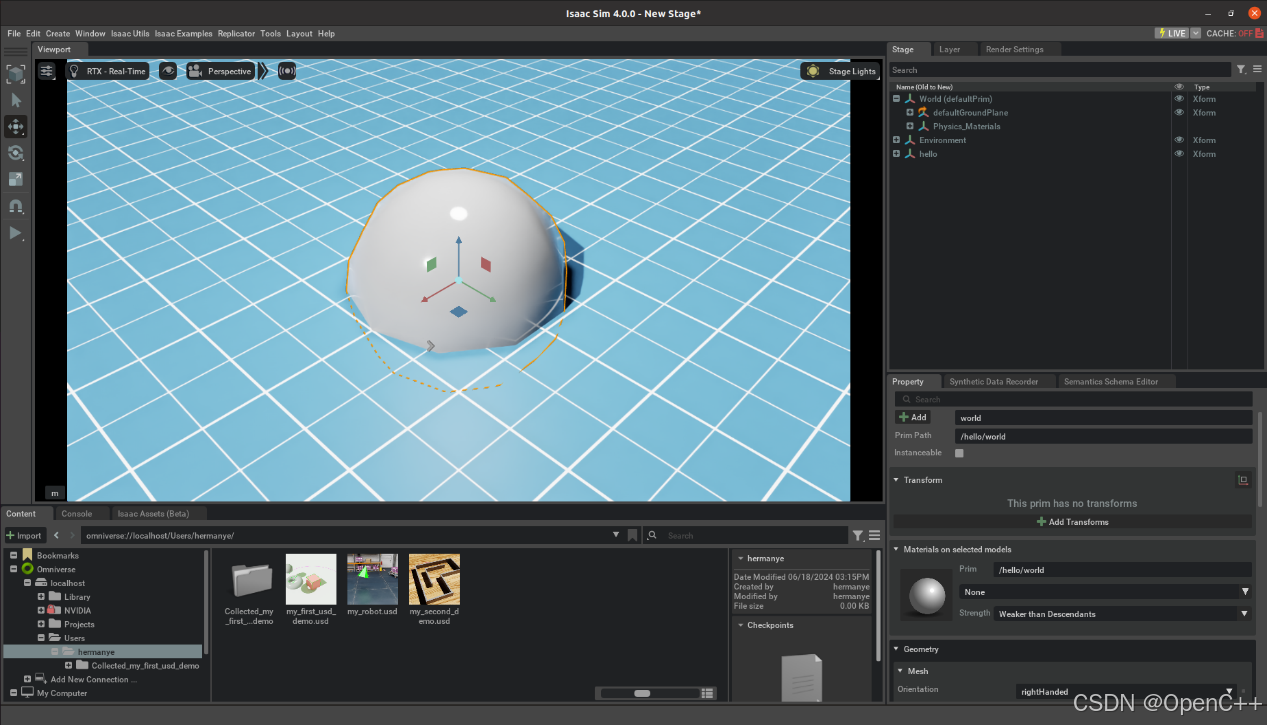Open the Layout menu

299,33
